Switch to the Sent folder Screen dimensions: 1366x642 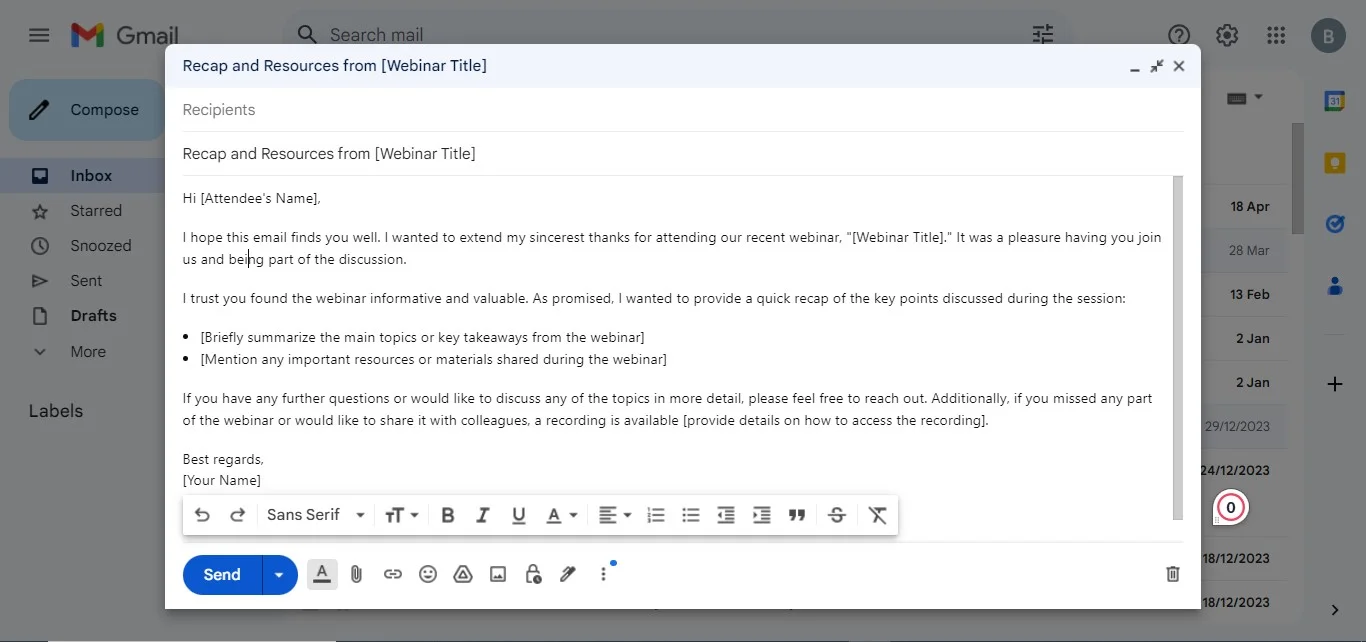[x=84, y=280]
